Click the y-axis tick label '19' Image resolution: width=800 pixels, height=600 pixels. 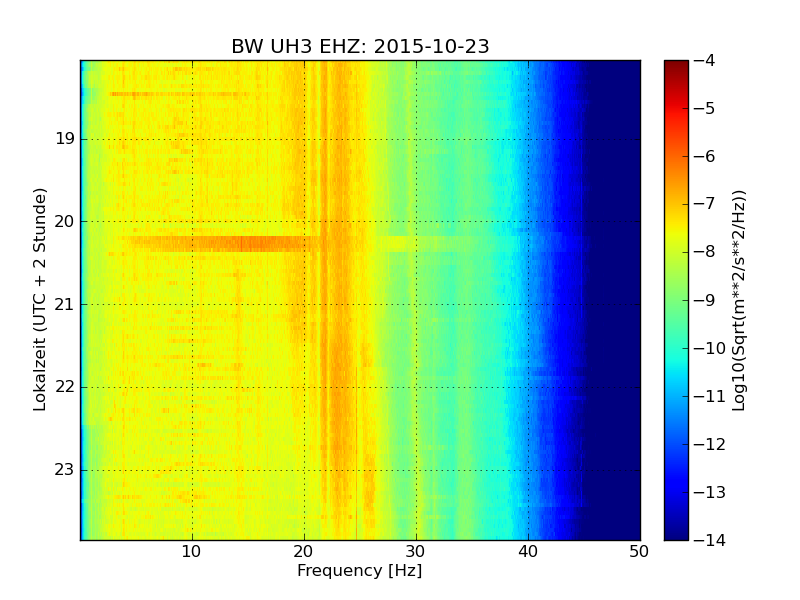click(x=65, y=139)
